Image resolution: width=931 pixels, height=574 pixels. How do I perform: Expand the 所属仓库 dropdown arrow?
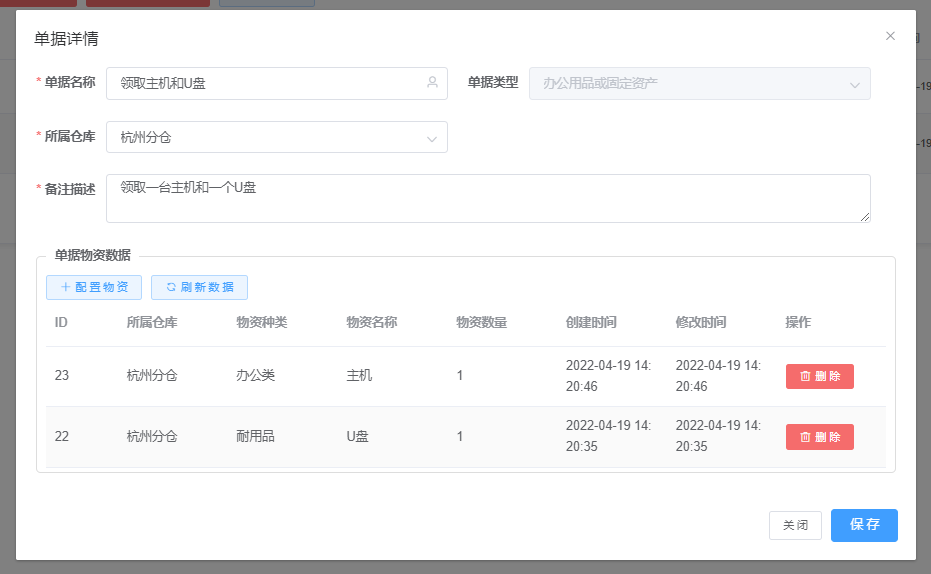[x=432, y=138]
